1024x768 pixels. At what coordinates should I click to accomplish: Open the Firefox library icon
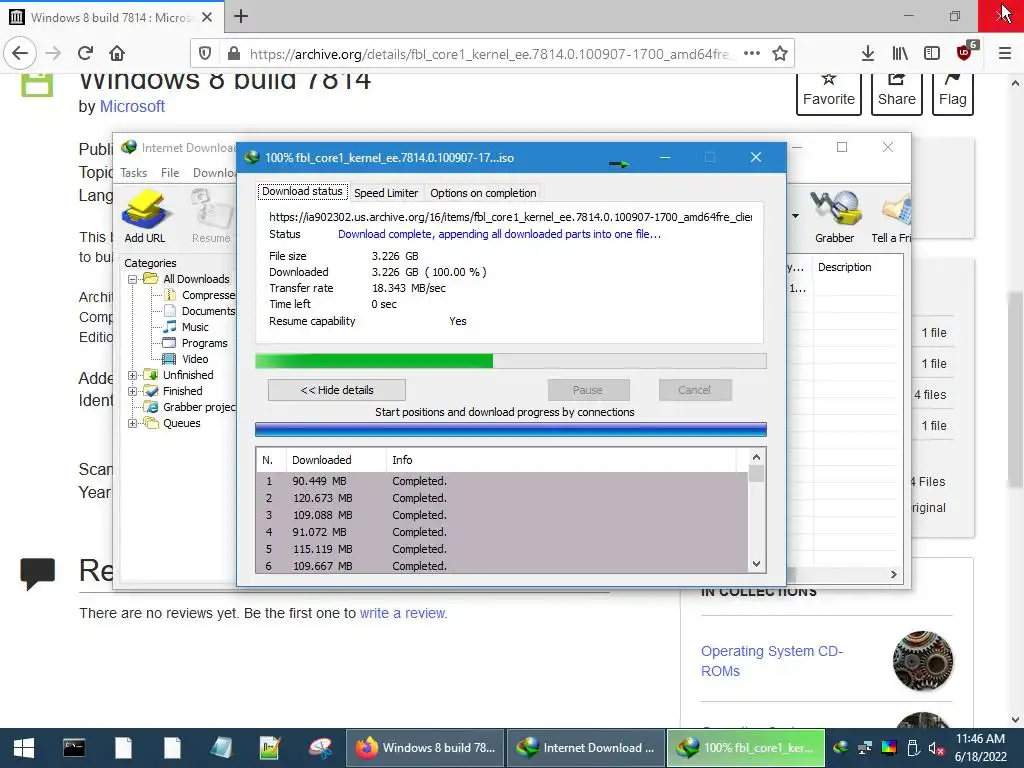[x=900, y=54]
